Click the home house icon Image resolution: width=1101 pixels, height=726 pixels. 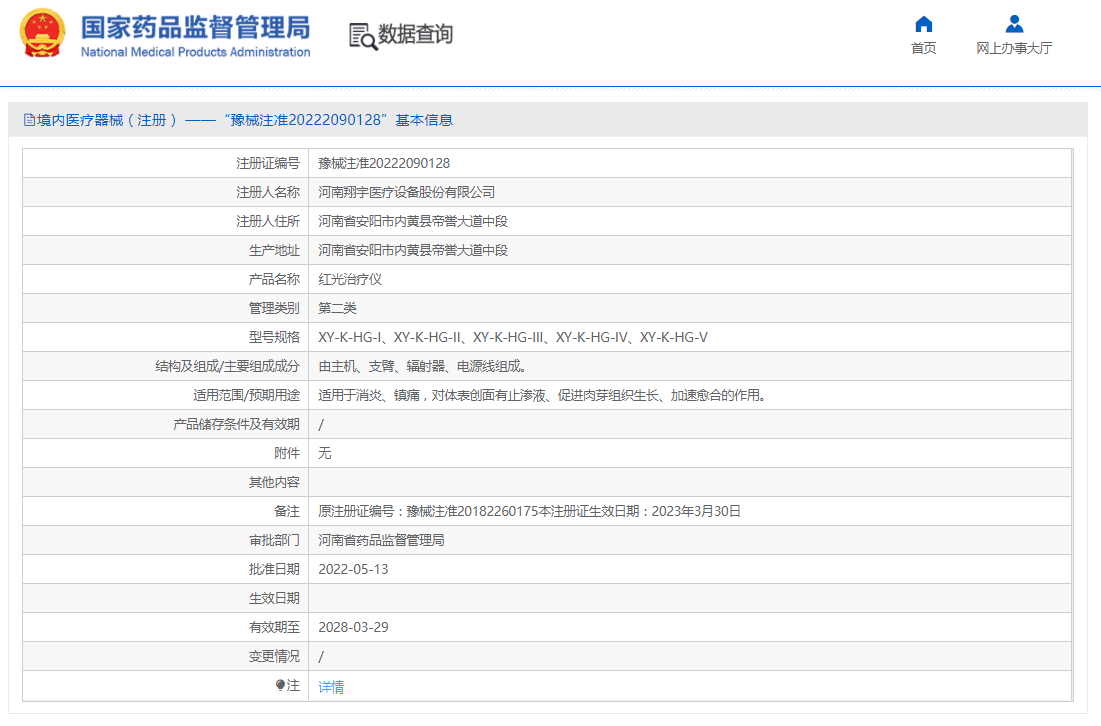[923, 25]
